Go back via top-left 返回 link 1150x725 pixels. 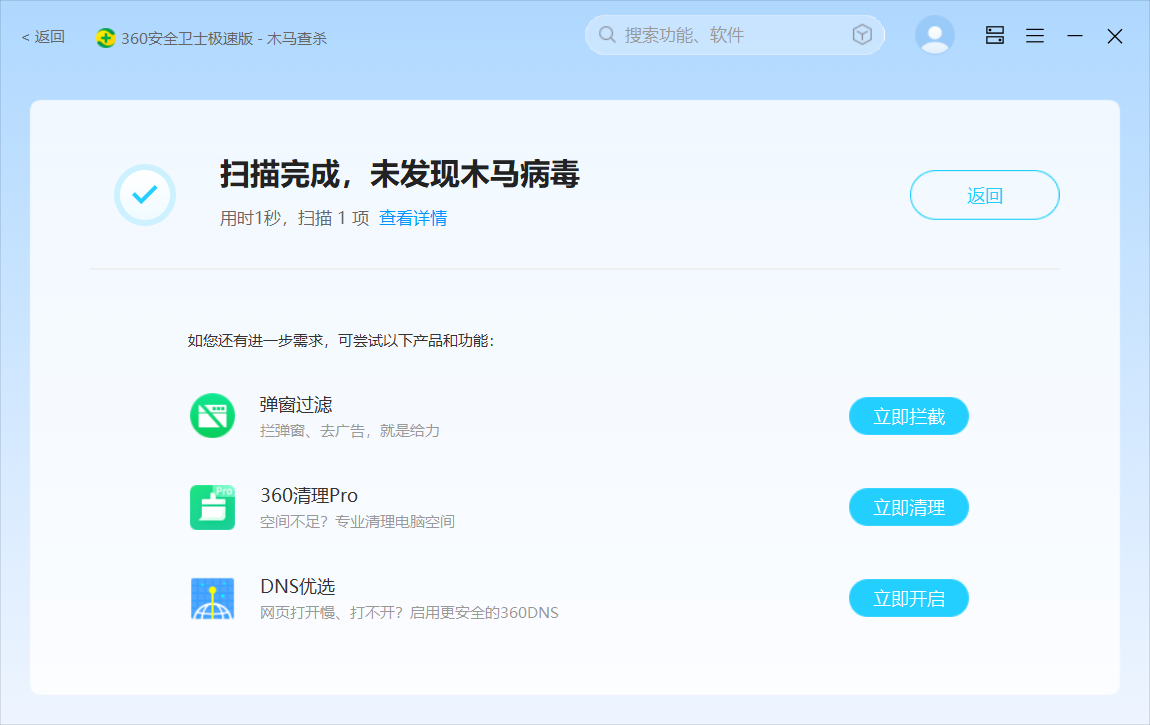point(43,37)
